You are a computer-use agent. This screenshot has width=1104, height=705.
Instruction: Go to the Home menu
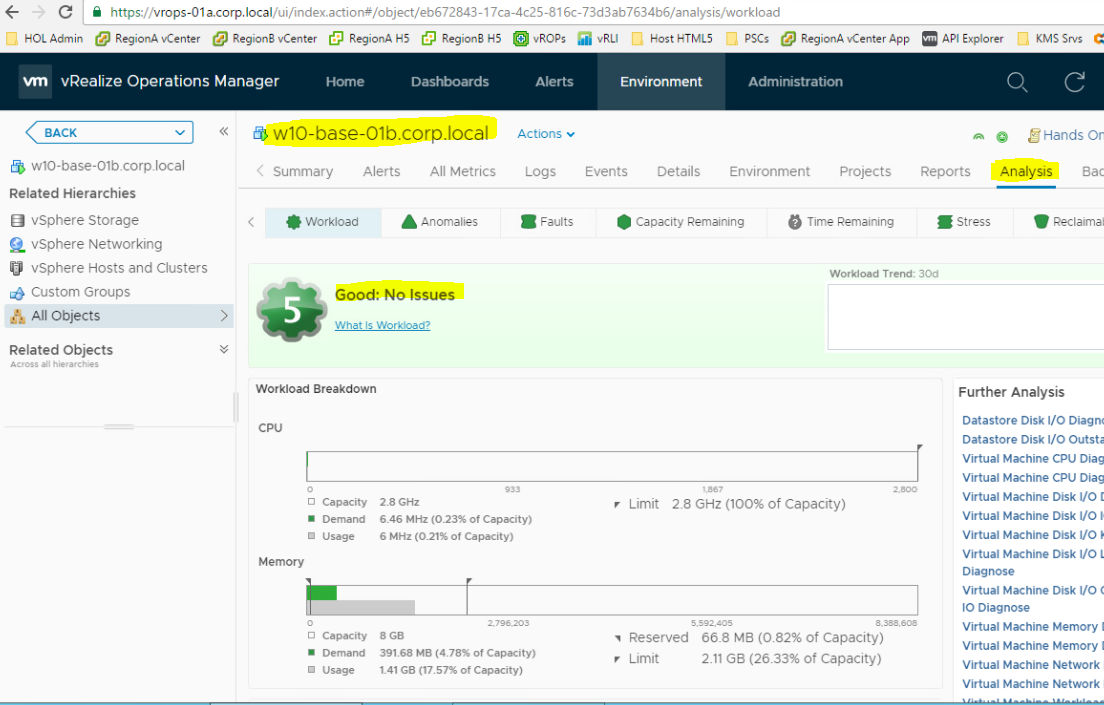pyautogui.click(x=345, y=82)
